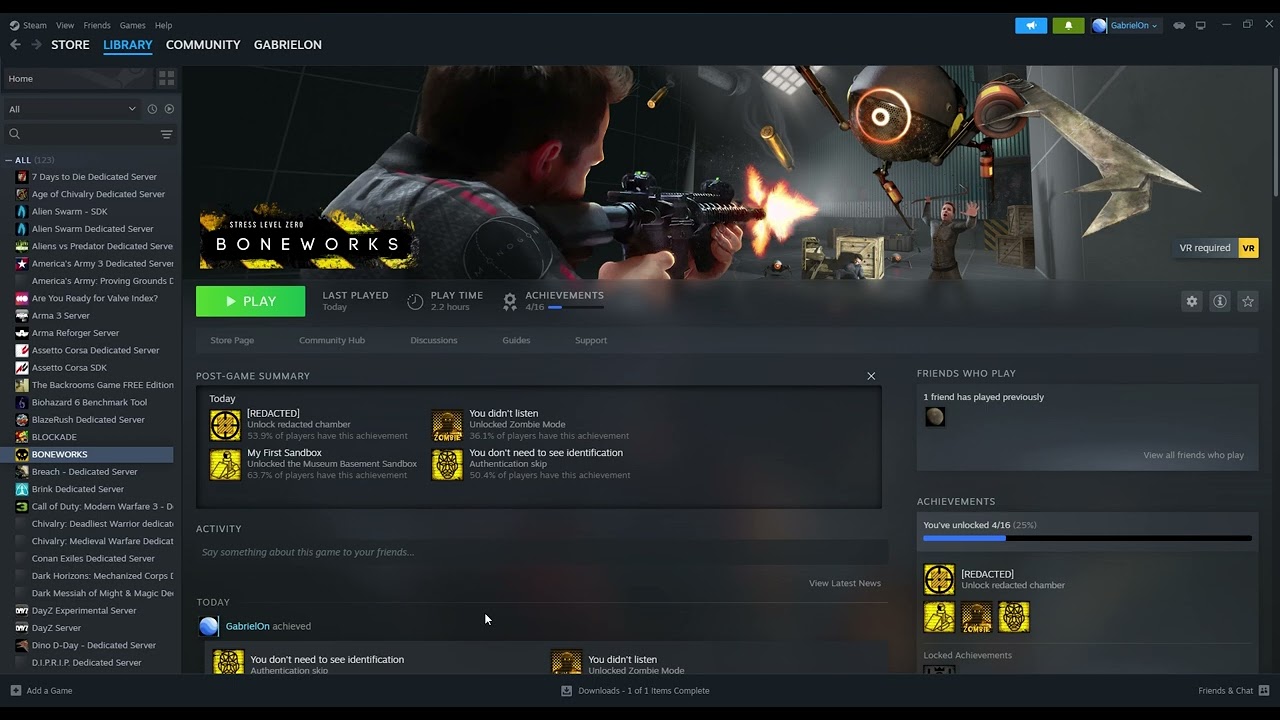Open the Community Hub link

(x=332, y=340)
